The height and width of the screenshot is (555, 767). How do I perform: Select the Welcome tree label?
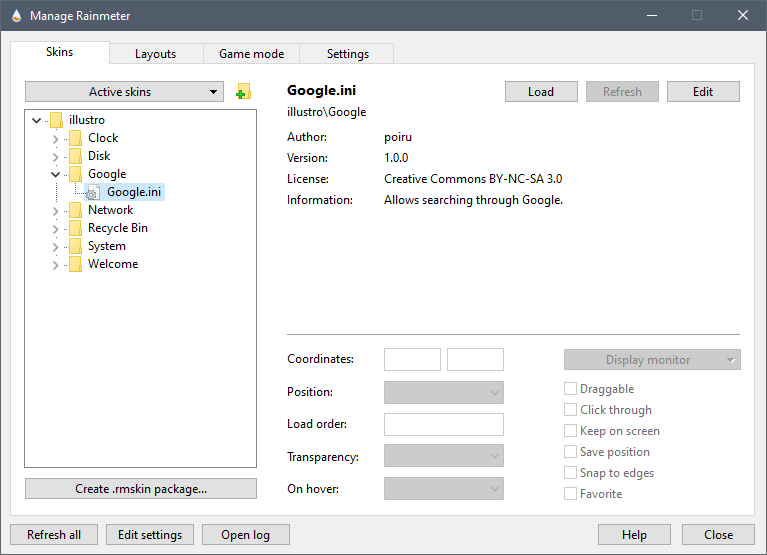click(x=113, y=264)
